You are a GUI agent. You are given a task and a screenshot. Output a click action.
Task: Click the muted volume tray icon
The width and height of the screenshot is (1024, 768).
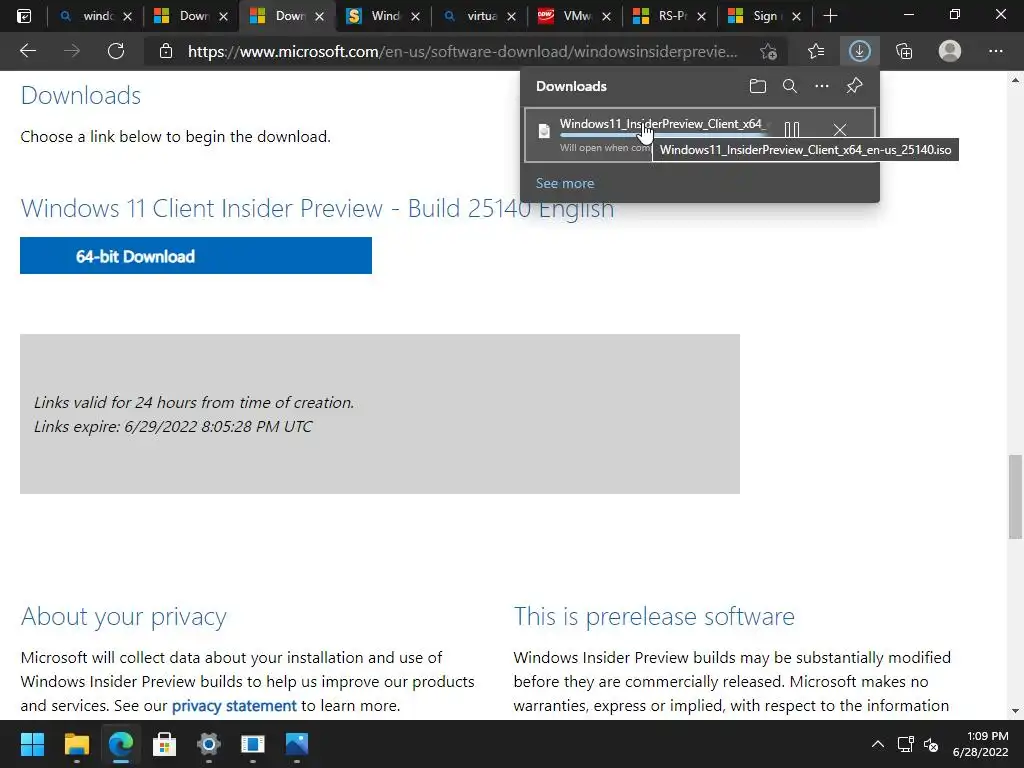931,744
